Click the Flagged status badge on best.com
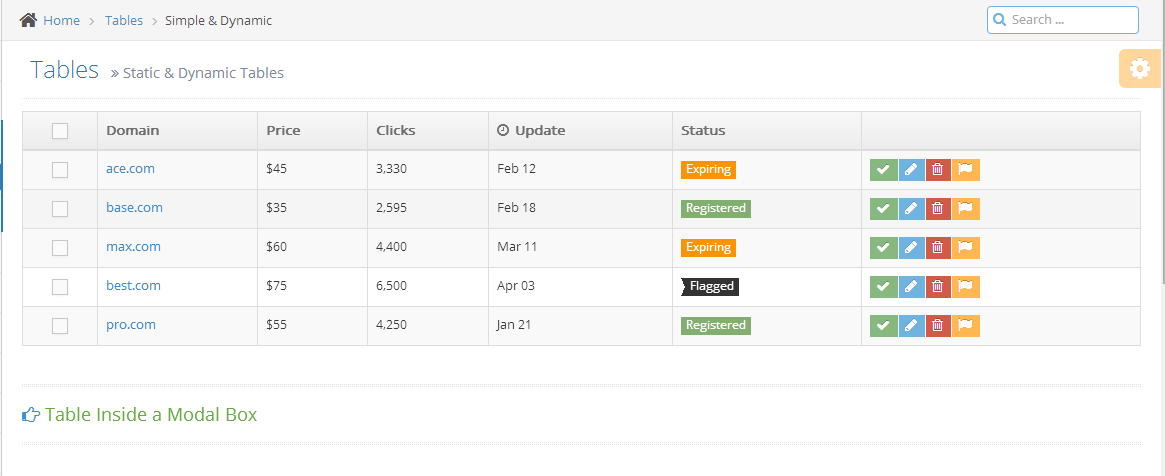 coord(710,286)
